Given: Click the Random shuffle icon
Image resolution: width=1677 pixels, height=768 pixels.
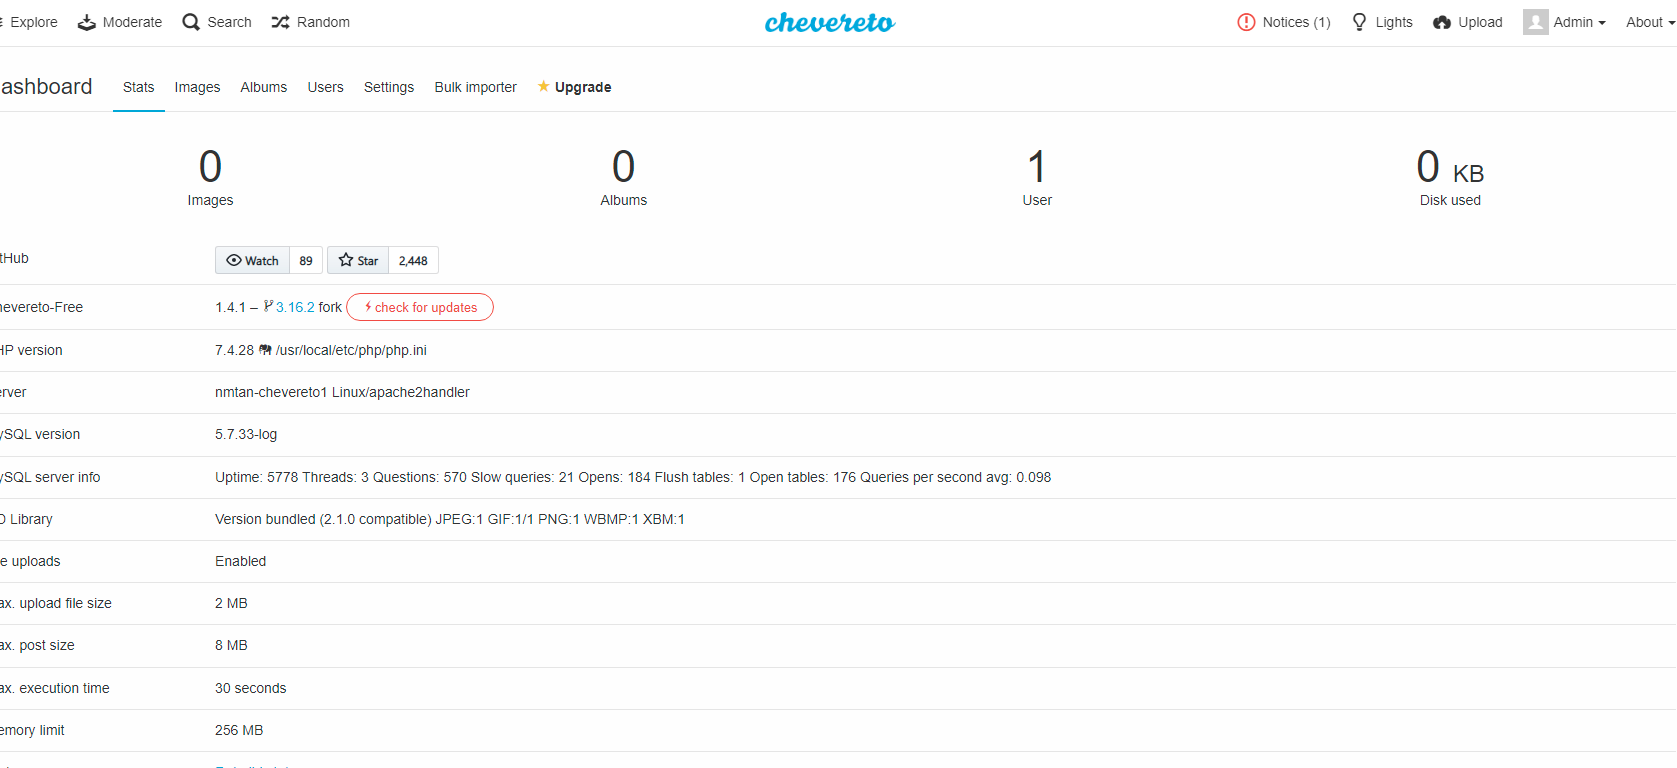Looking at the screenshot, I should [281, 22].
